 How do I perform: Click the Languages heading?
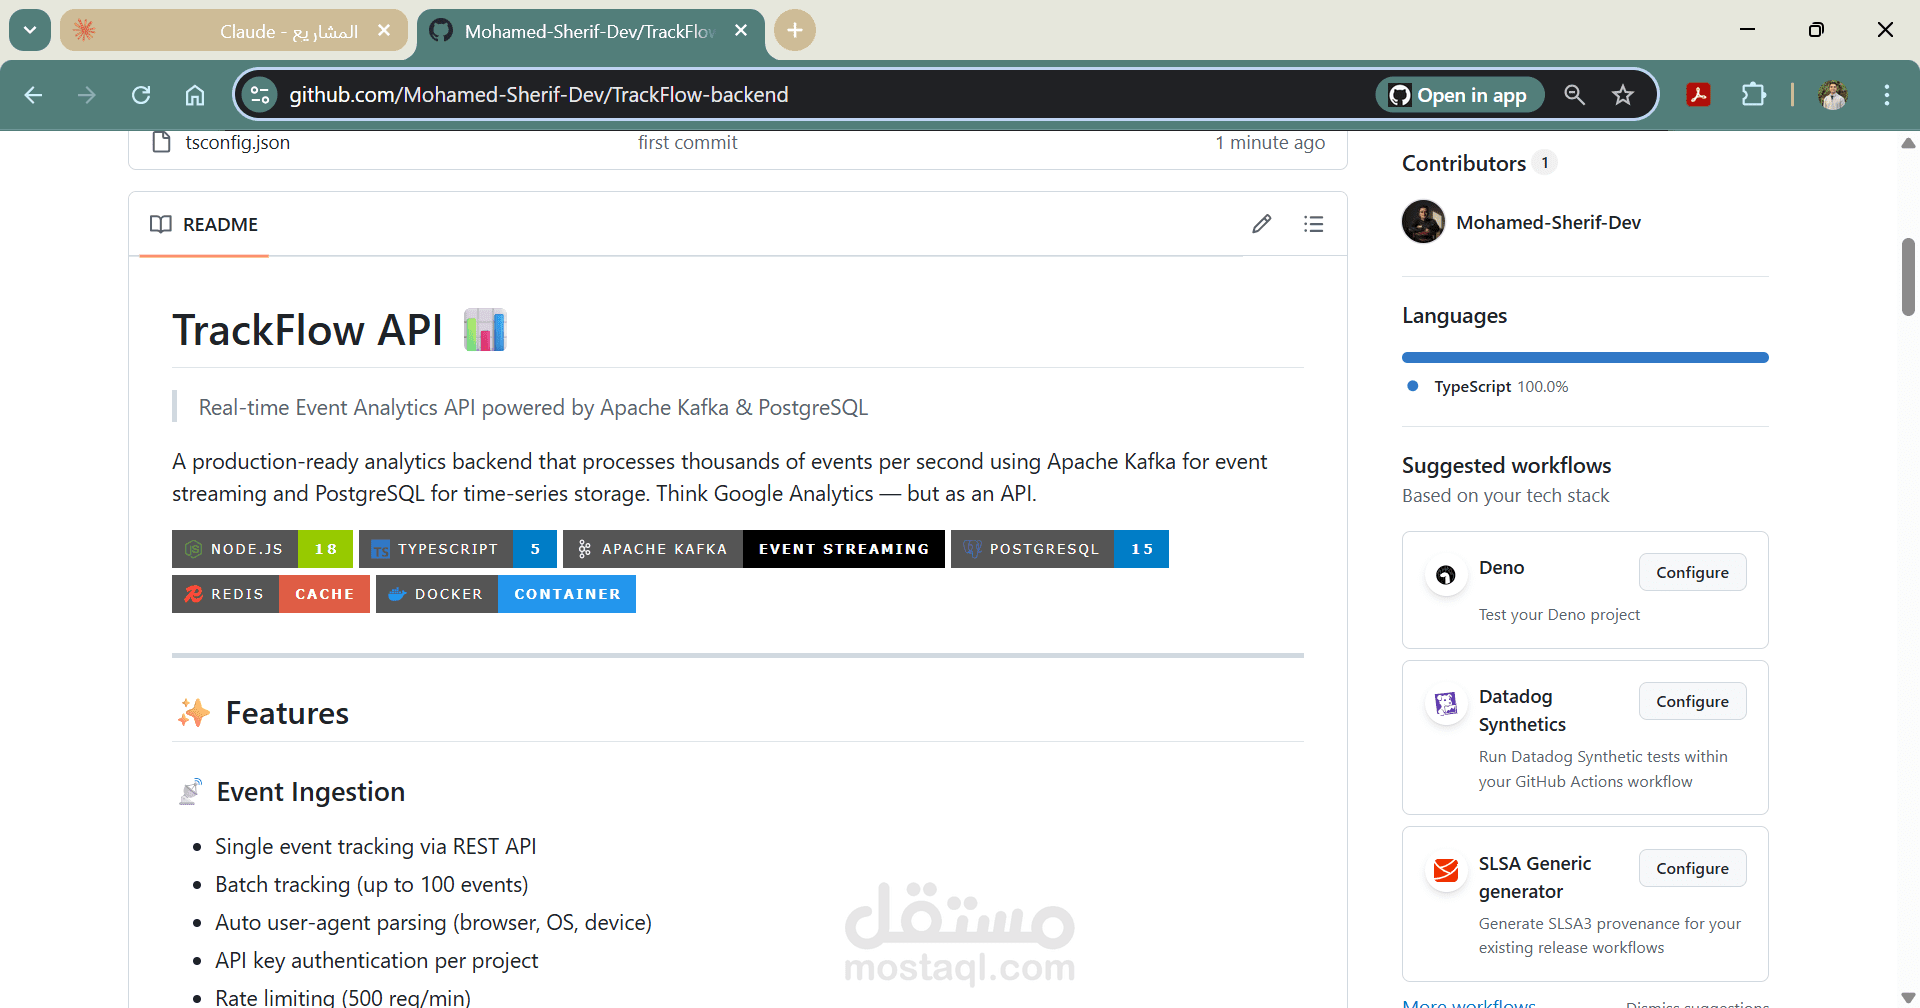coord(1454,315)
